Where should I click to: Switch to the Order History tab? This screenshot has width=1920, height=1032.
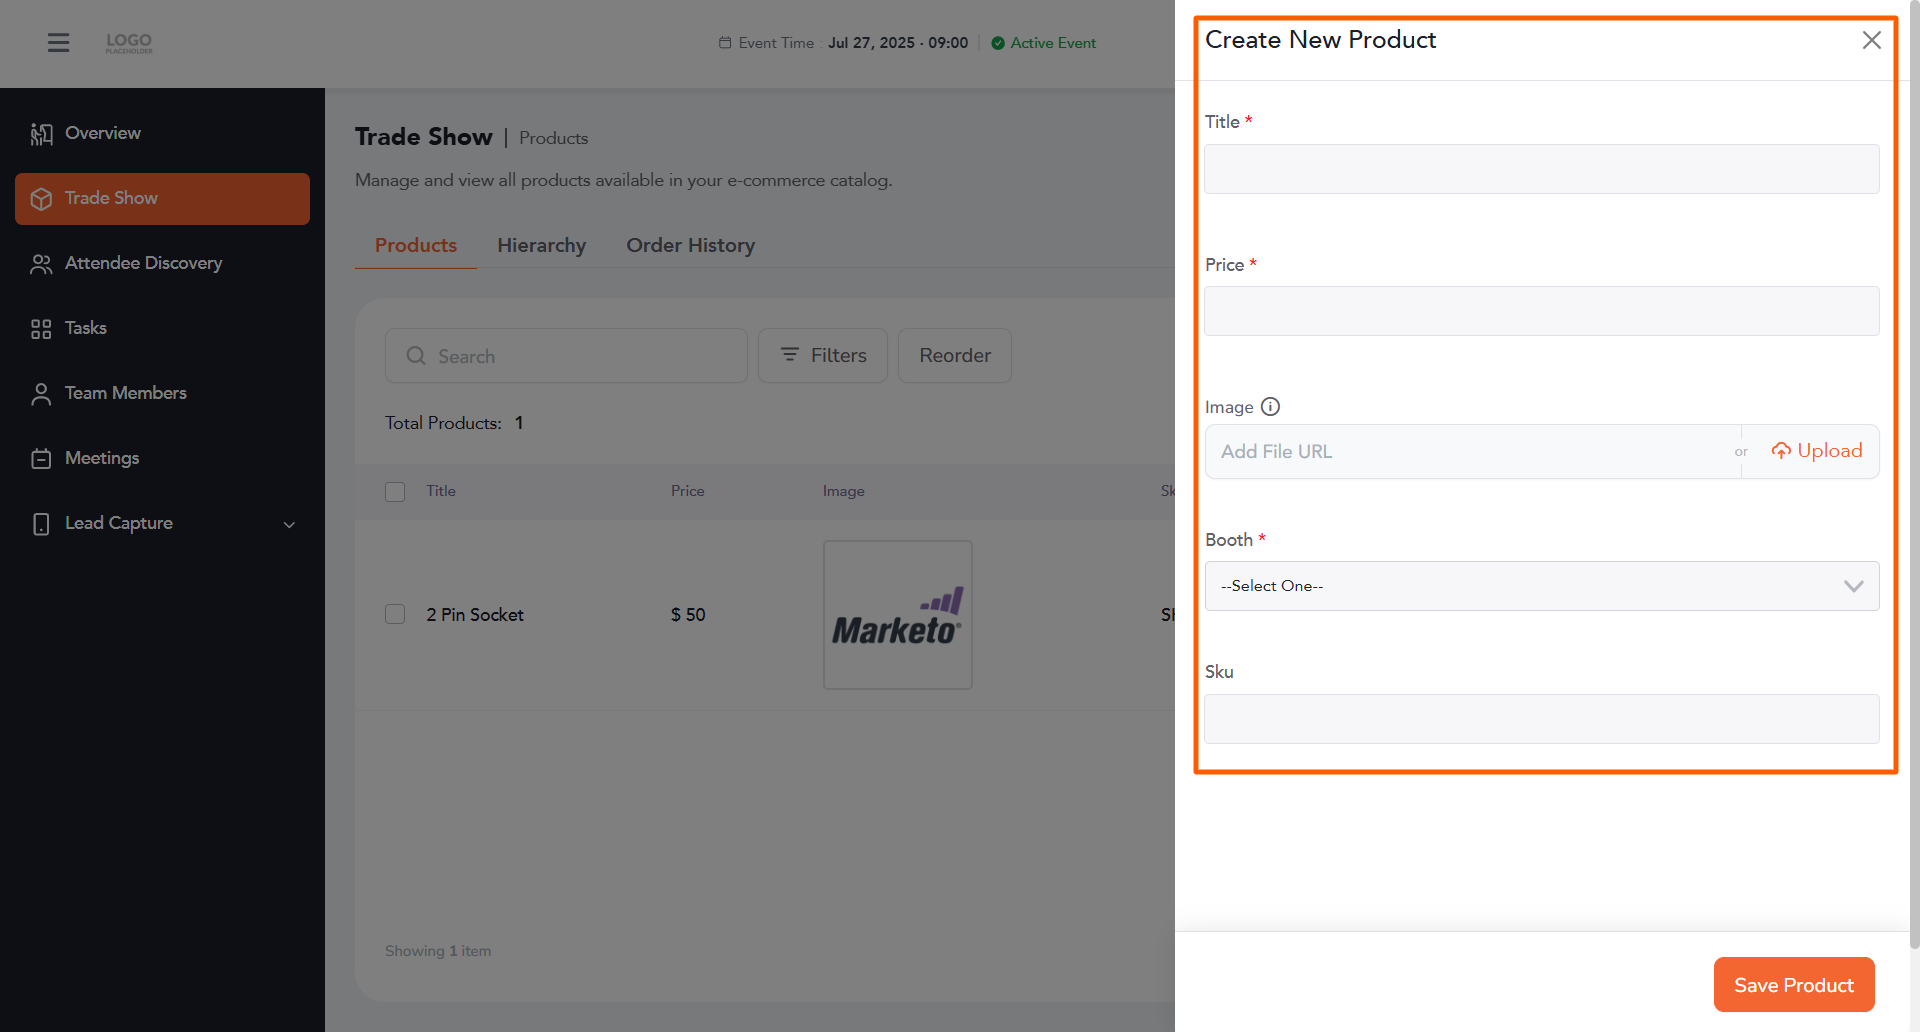click(x=691, y=245)
